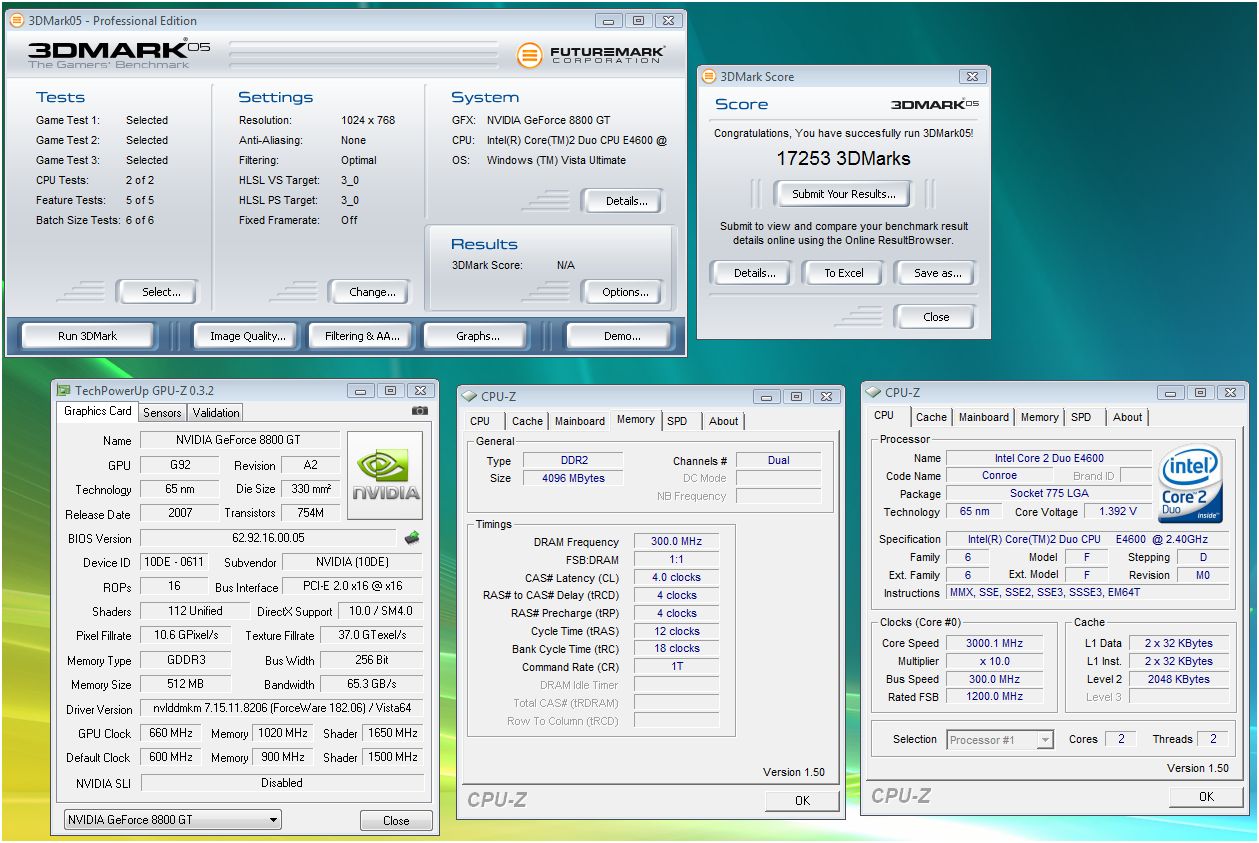This screenshot has height=843, width=1259.
Task: Open Mainboard tab in CPU-Z Memory window
Action: coord(580,421)
